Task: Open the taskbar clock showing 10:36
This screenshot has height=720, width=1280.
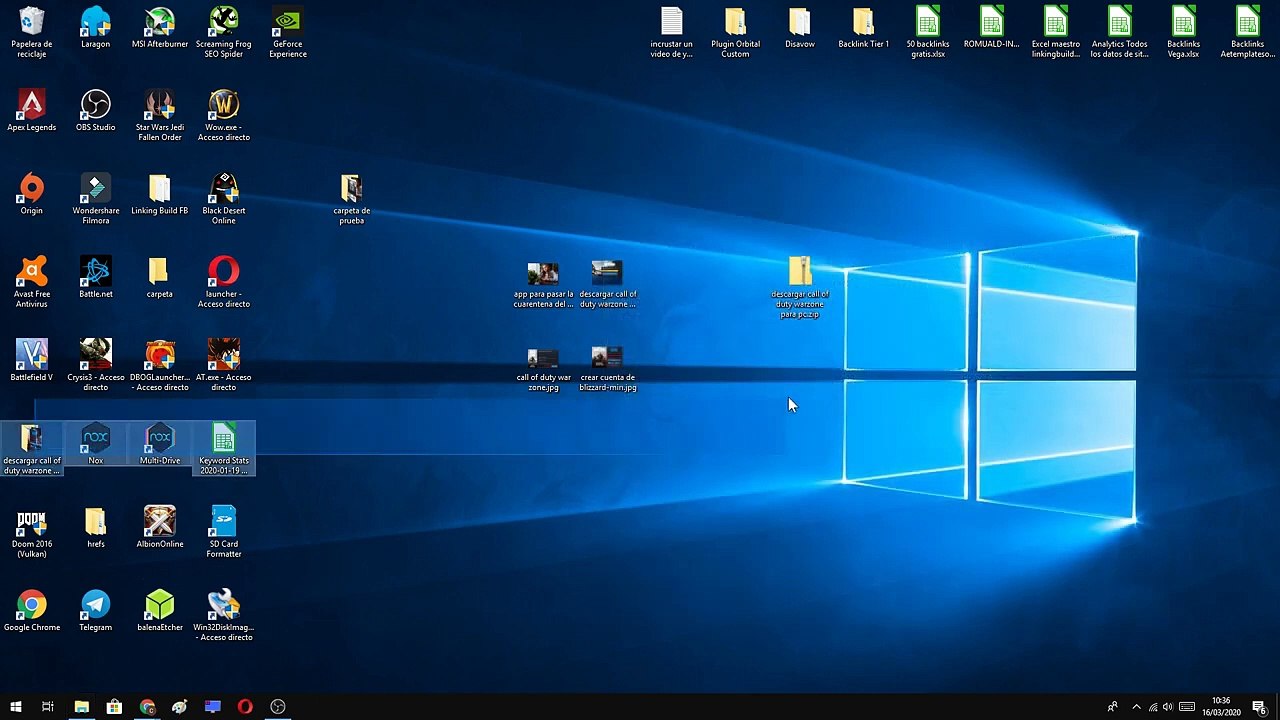Action: point(1221,707)
